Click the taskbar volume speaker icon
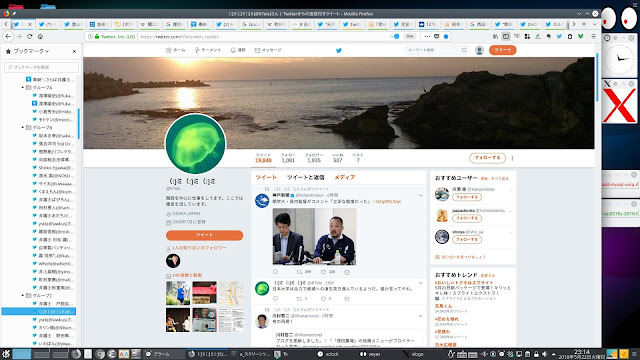Screen dimensions: 640x360 [544, 354]
